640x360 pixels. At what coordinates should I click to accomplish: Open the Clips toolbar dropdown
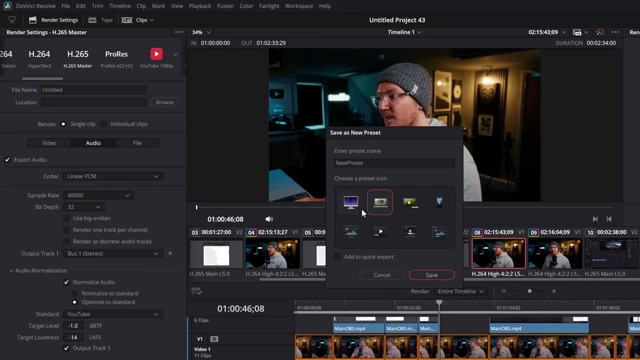click(x=138, y=20)
